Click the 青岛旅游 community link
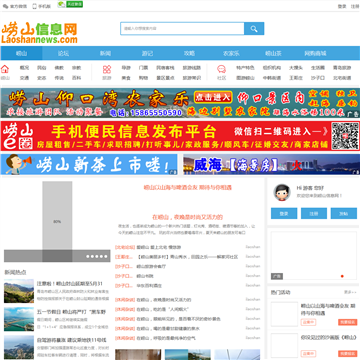The height and width of the screenshot is (360, 360). click(342, 68)
